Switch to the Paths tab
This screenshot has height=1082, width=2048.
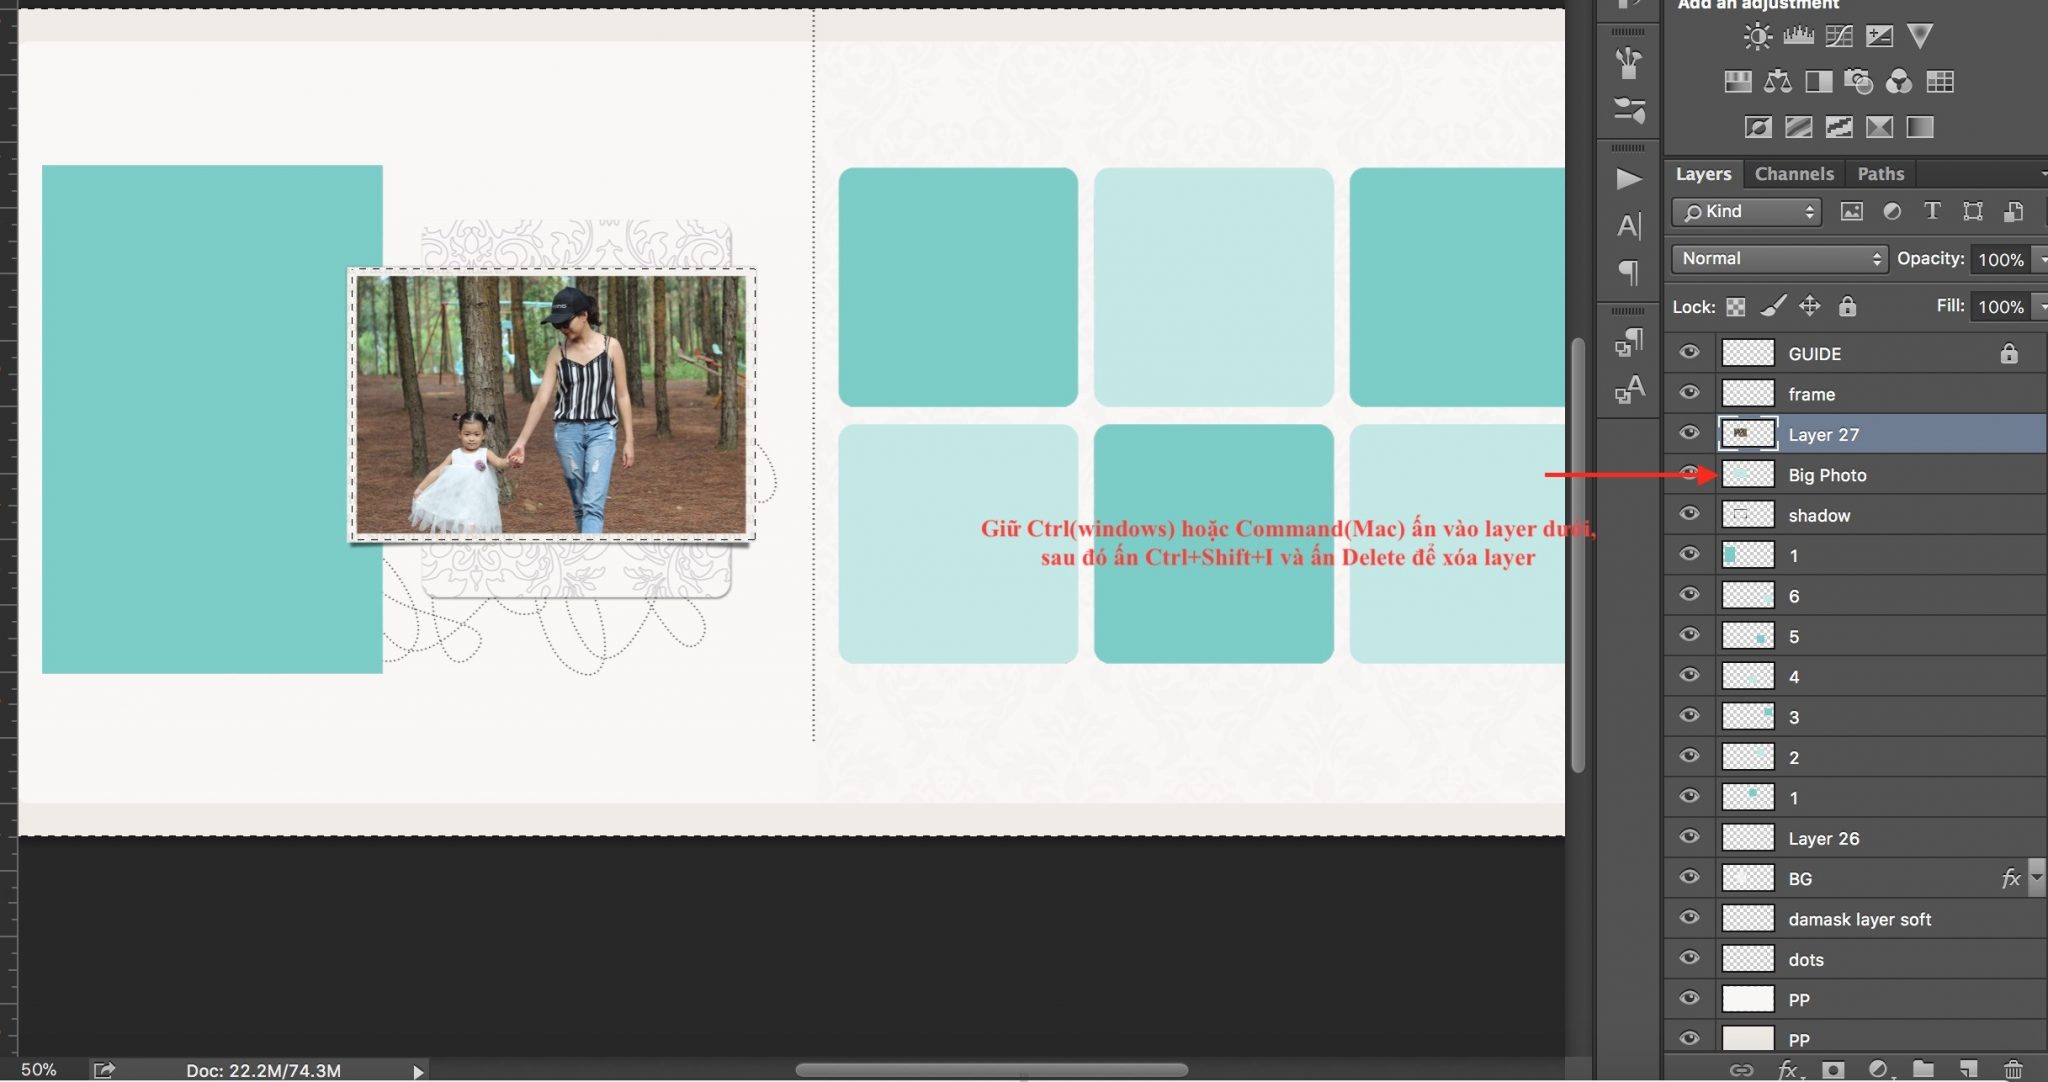tap(1880, 174)
